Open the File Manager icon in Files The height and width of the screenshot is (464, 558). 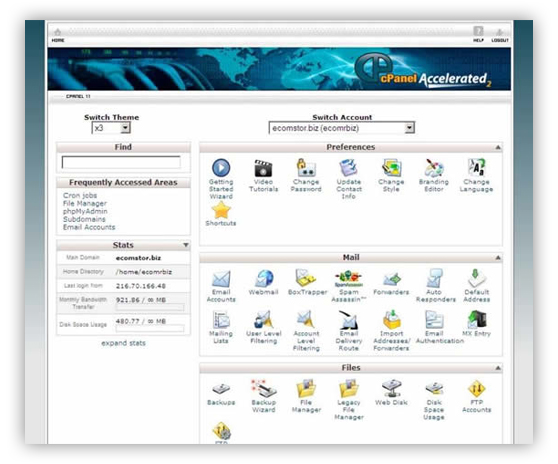coord(306,389)
